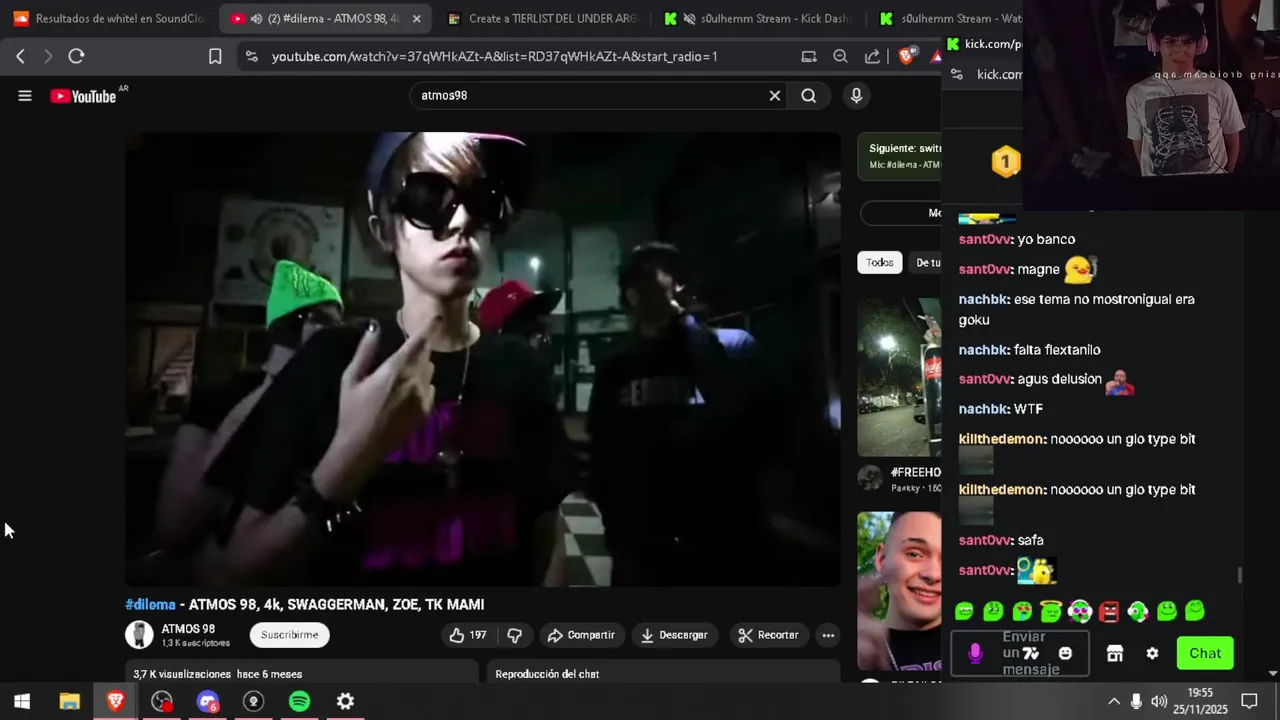Open the YouTube hamburger guide menu

(25, 96)
